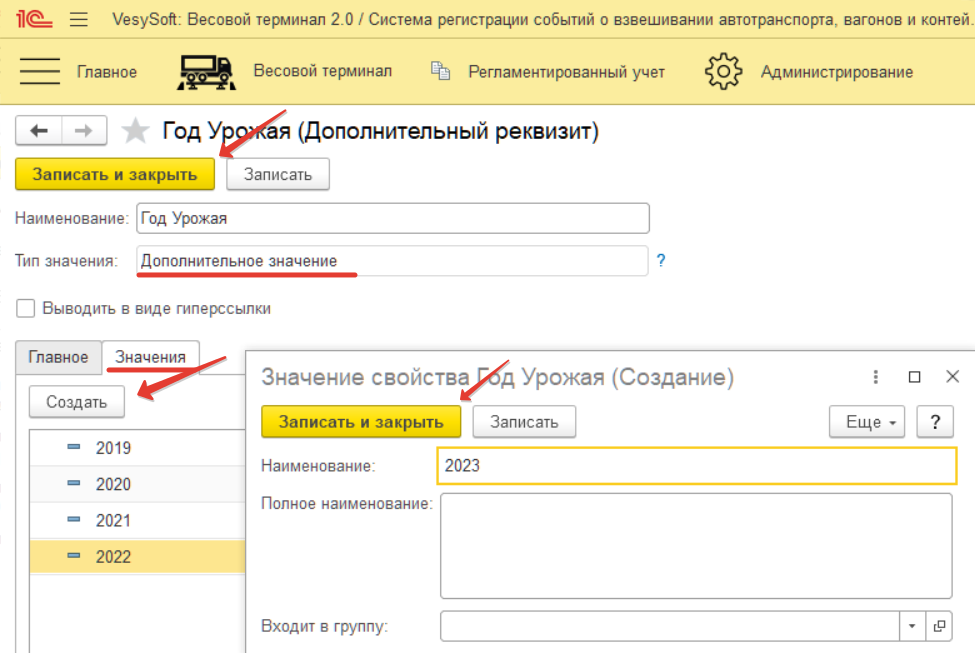Expand the Входит в группу dropdown arrow

point(912,626)
